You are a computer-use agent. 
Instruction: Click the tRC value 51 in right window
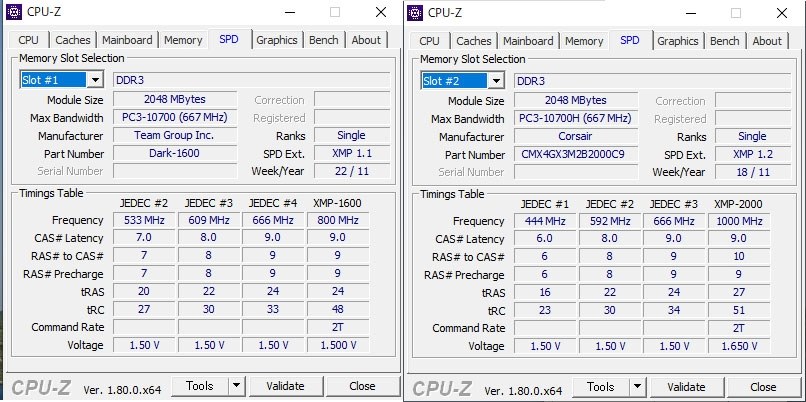(x=739, y=310)
